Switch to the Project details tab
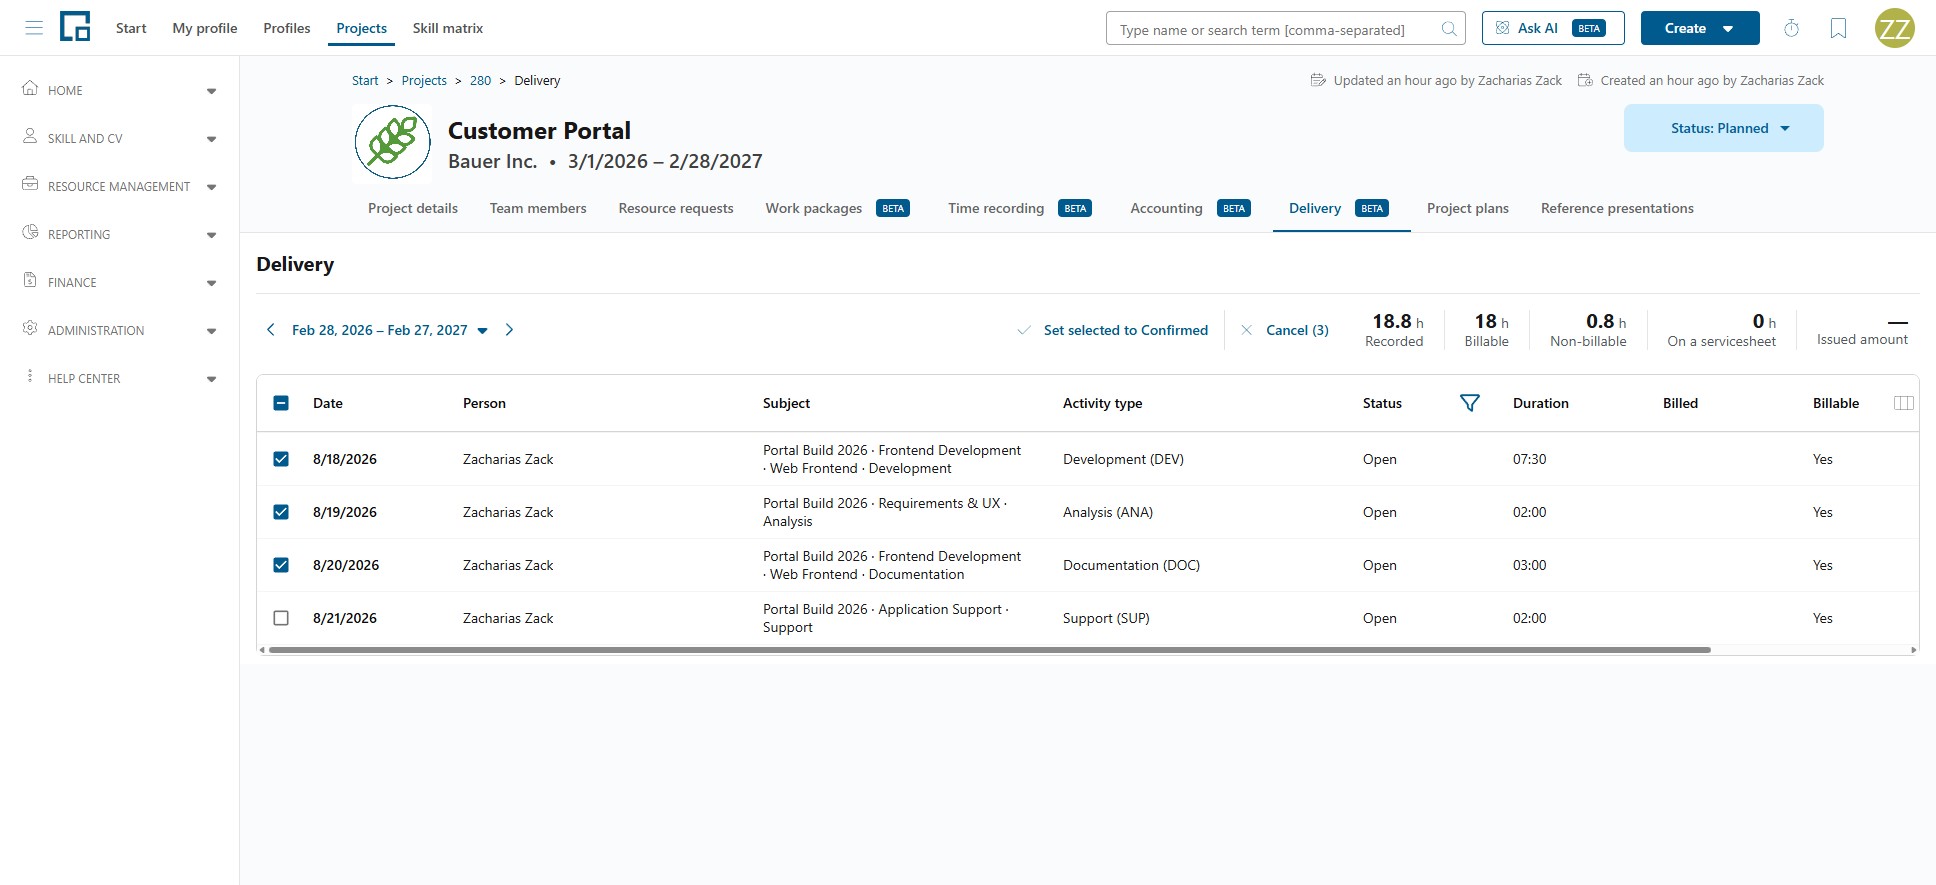This screenshot has height=885, width=1936. (x=413, y=208)
